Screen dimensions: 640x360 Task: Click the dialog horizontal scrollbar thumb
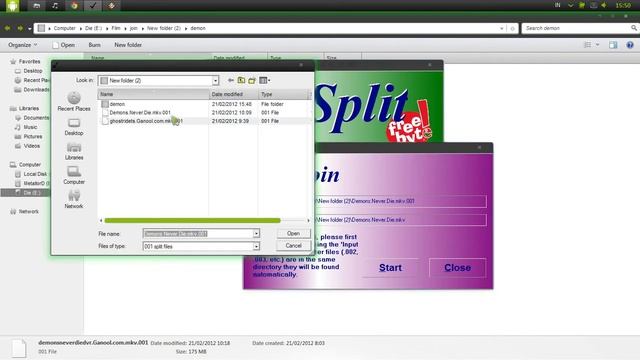click(x=192, y=220)
